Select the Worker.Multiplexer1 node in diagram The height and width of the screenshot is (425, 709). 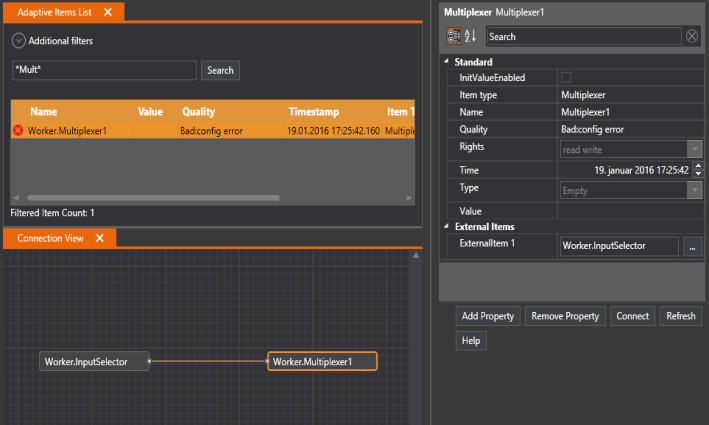tap(322, 361)
